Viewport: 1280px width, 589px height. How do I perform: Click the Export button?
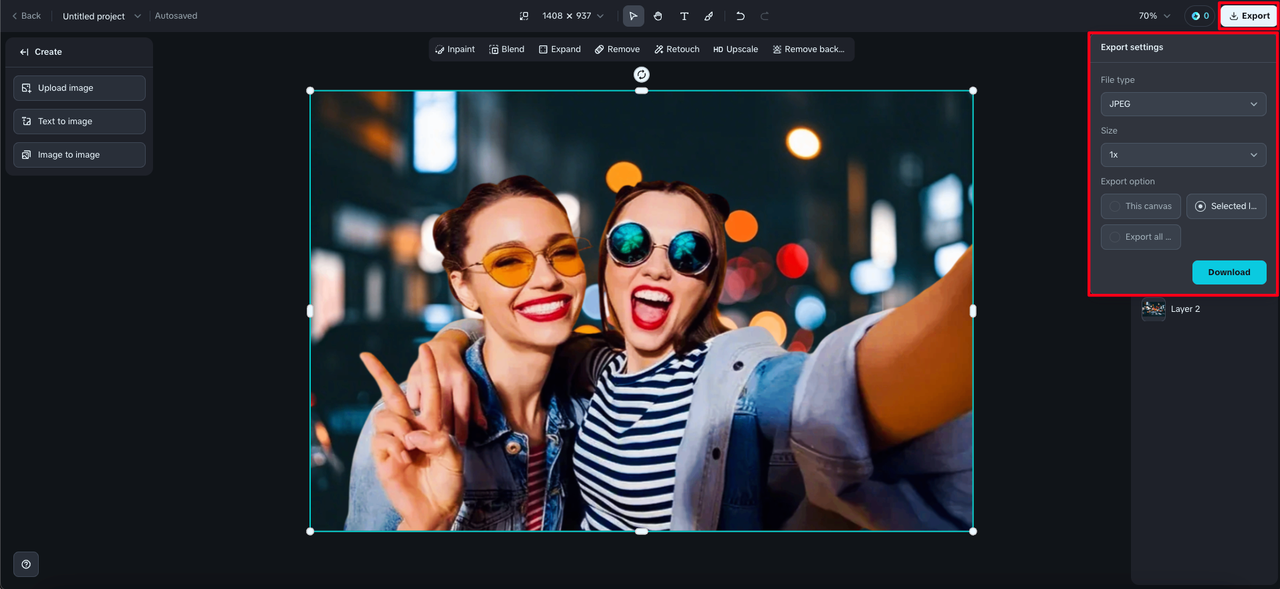1249,16
